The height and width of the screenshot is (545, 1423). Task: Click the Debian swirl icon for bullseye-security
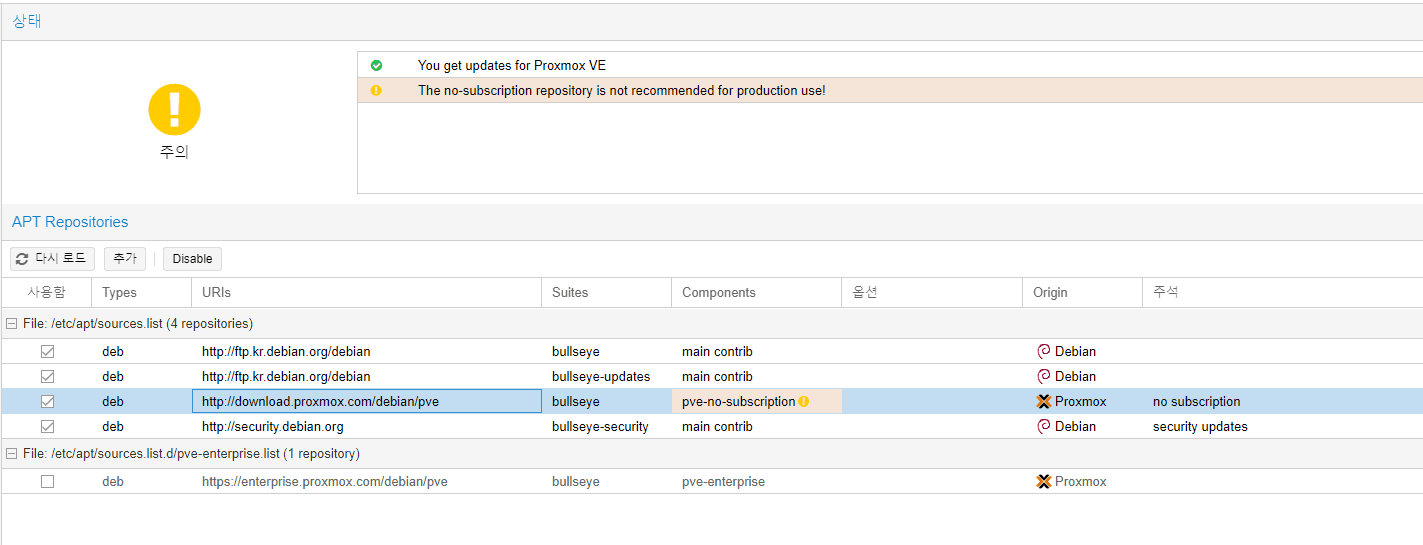[x=1044, y=426]
